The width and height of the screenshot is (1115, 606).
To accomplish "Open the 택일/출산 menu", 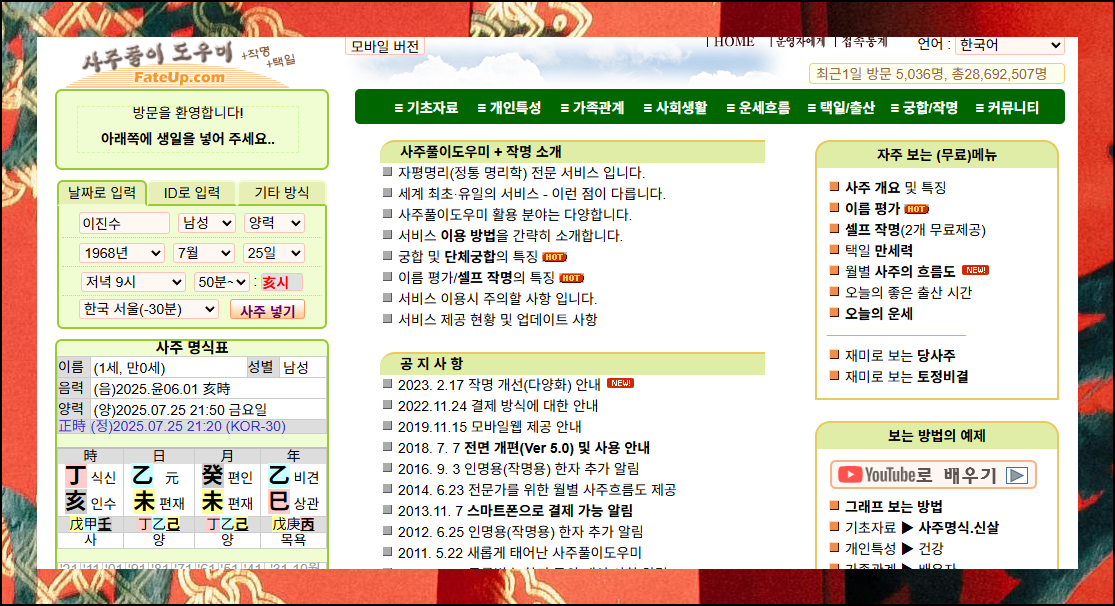I will (x=841, y=108).
